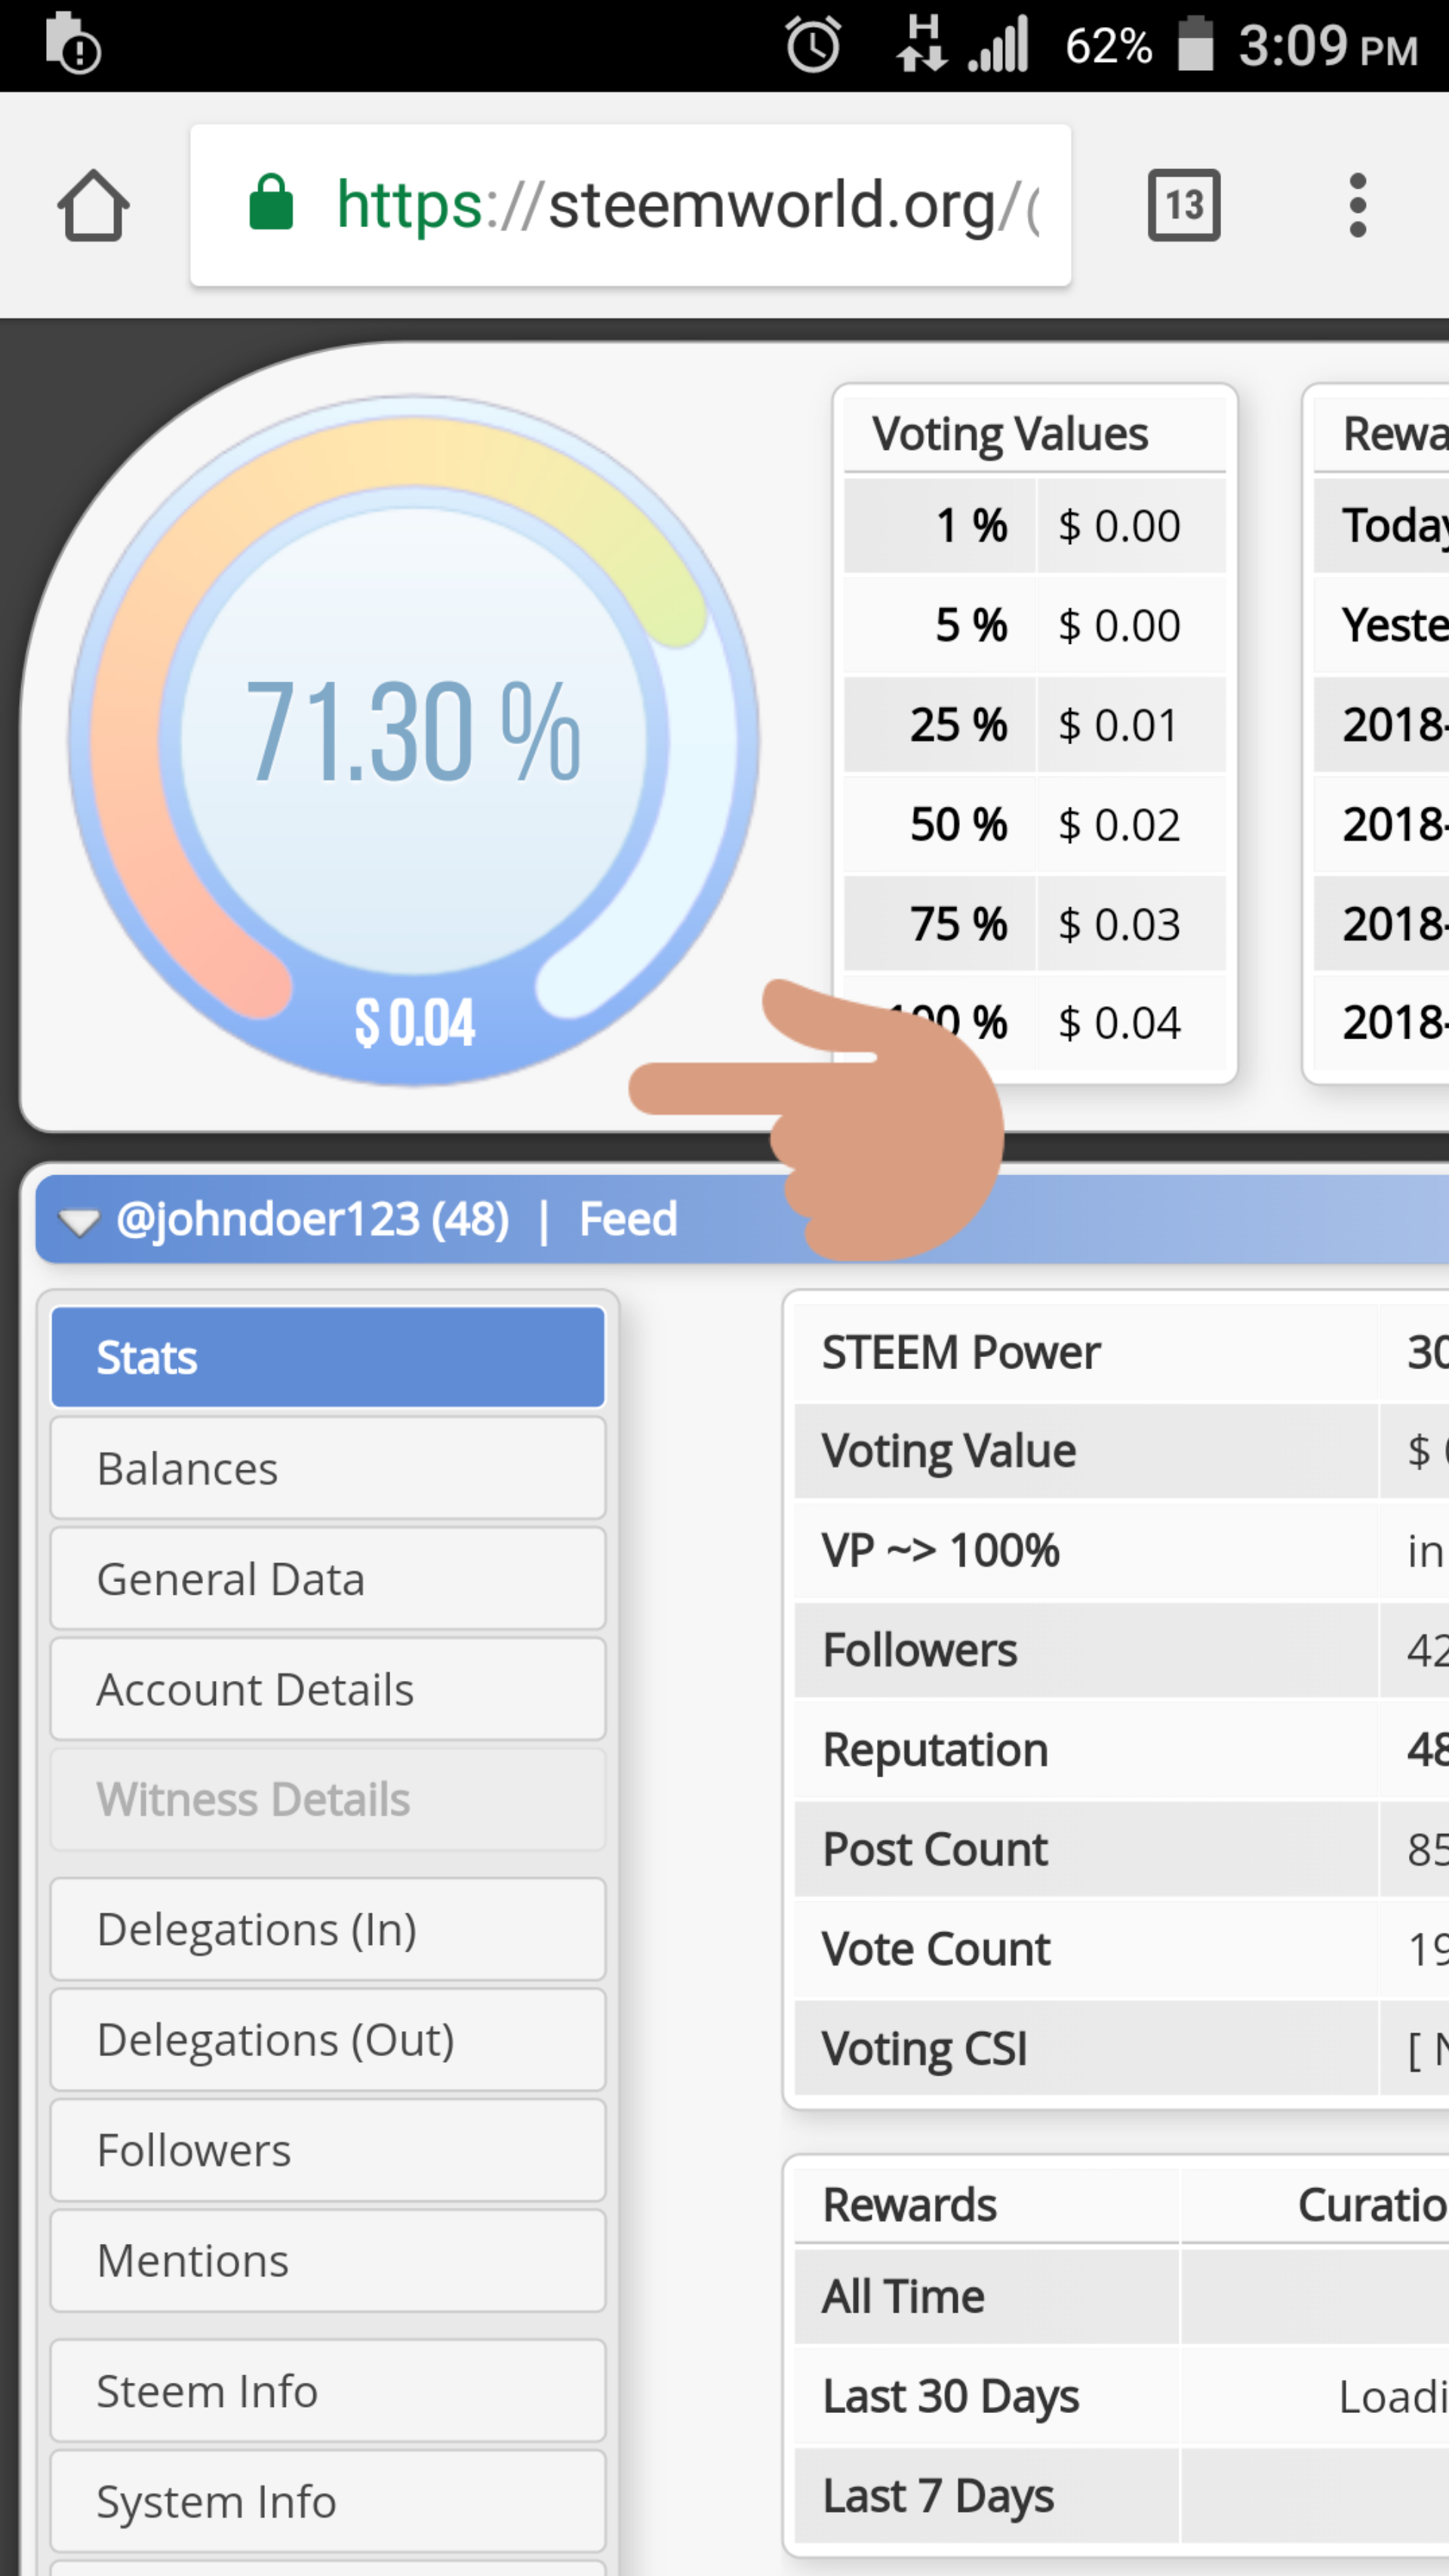The height and width of the screenshot is (2576, 1449).
Task: Tap the mobile signal strength icon
Action: coord(998,45)
